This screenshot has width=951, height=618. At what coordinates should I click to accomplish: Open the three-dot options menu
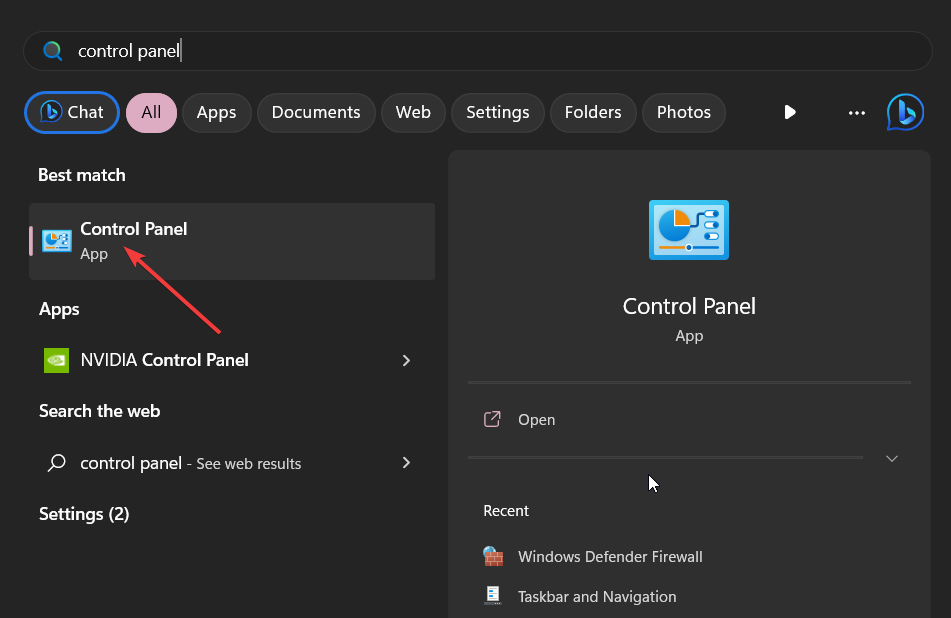(x=856, y=113)
